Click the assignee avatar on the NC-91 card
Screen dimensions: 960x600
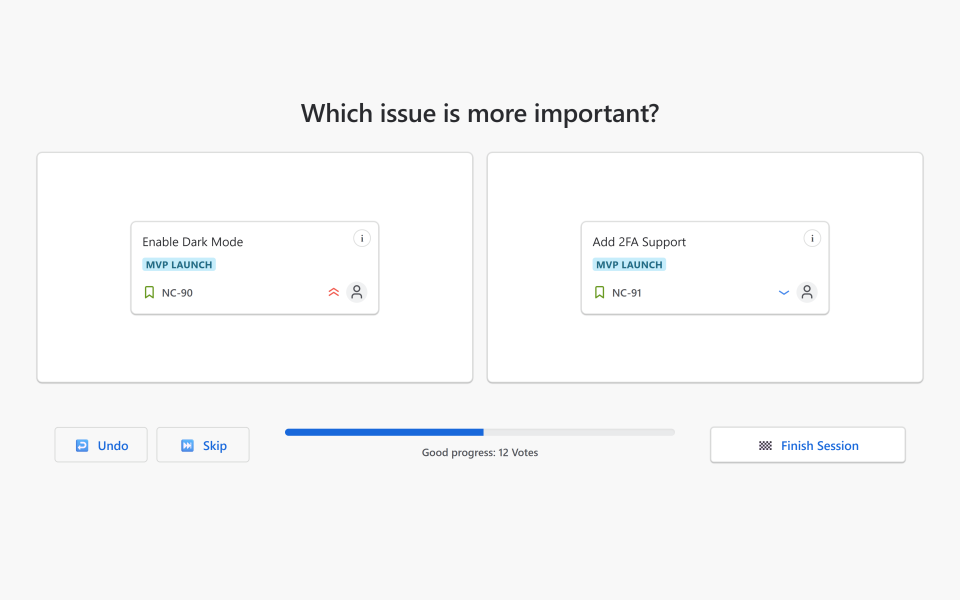click(x=807, y=292)
